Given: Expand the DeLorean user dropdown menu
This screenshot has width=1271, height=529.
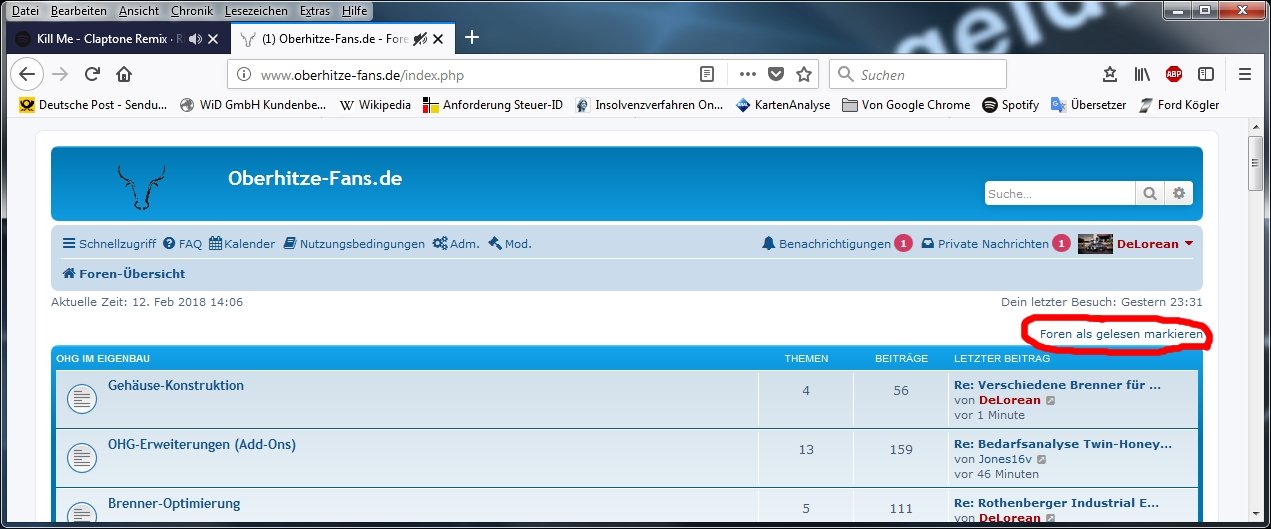Looking at the screenshot, I should [x=1188, y=244].
